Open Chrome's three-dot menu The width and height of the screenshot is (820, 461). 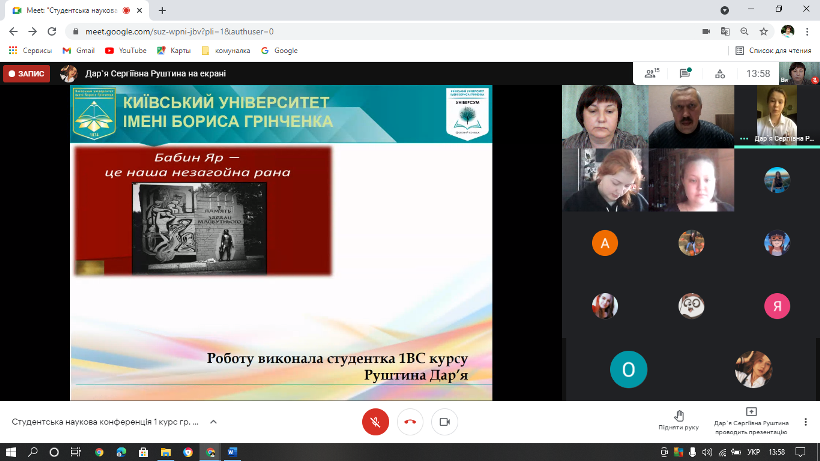point(807,31)
